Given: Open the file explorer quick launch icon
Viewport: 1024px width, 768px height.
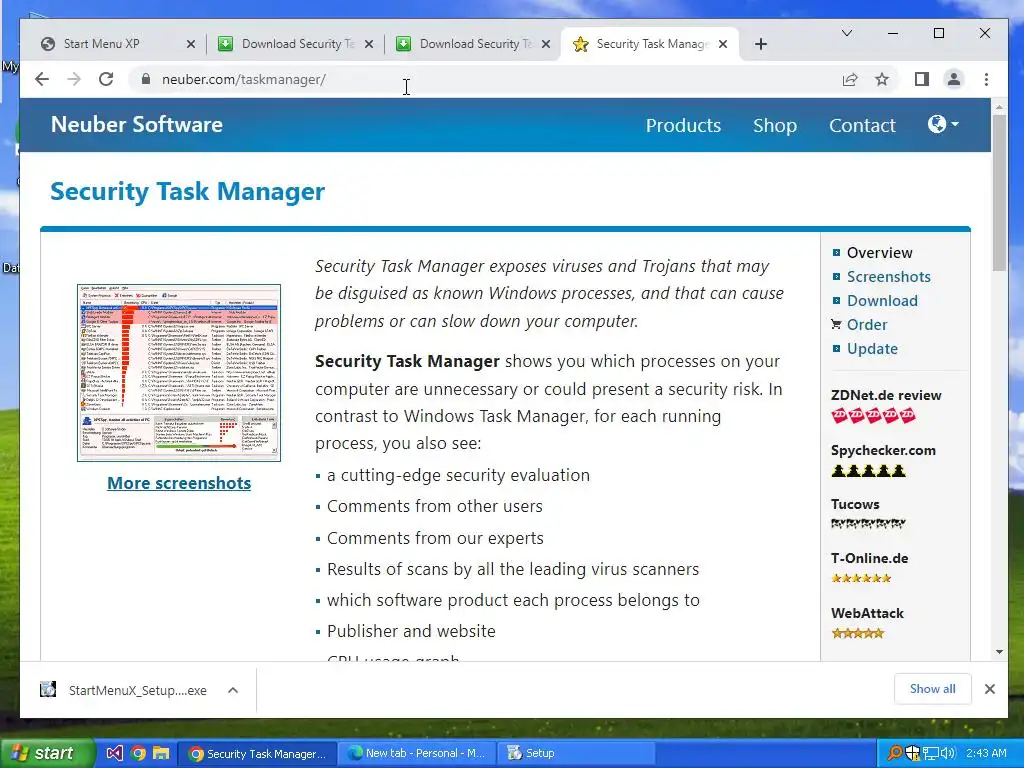Looking at the screenshot, I should point(161,754).
